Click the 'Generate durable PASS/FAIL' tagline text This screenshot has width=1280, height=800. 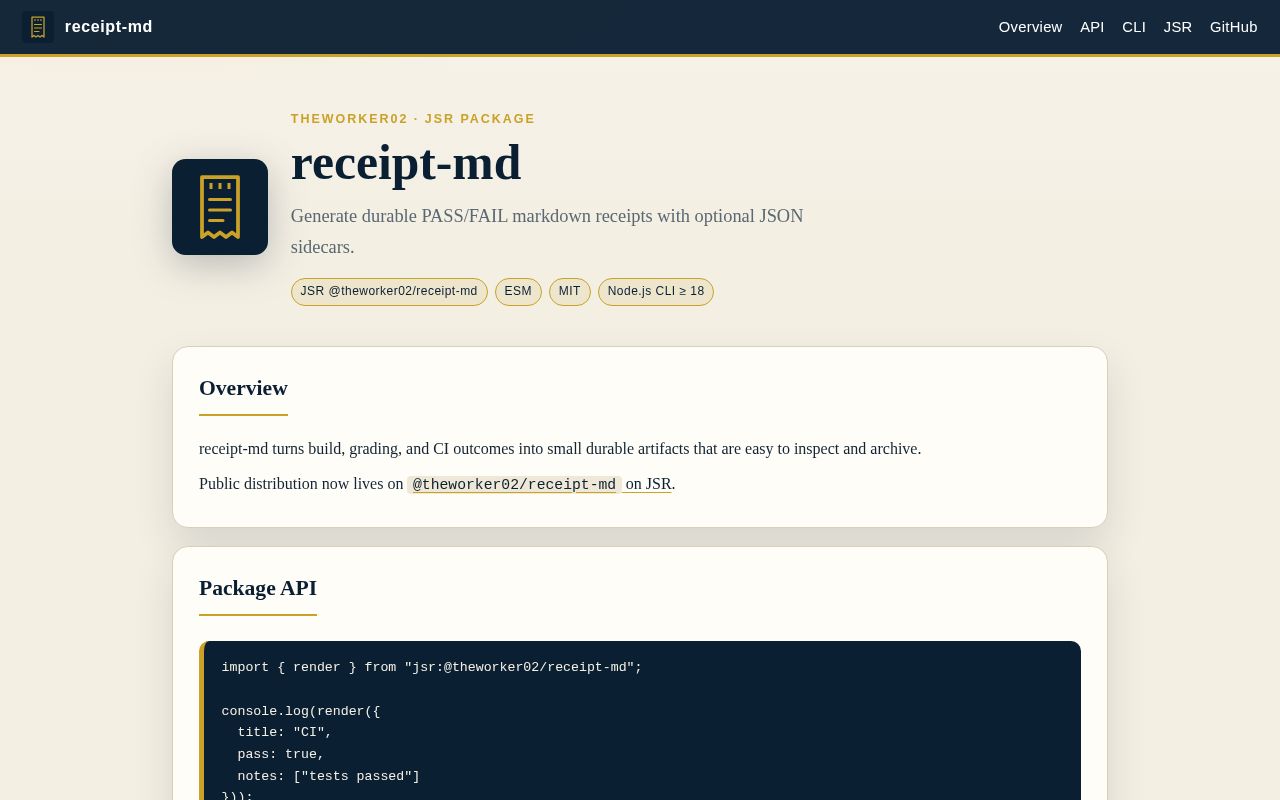547,231
